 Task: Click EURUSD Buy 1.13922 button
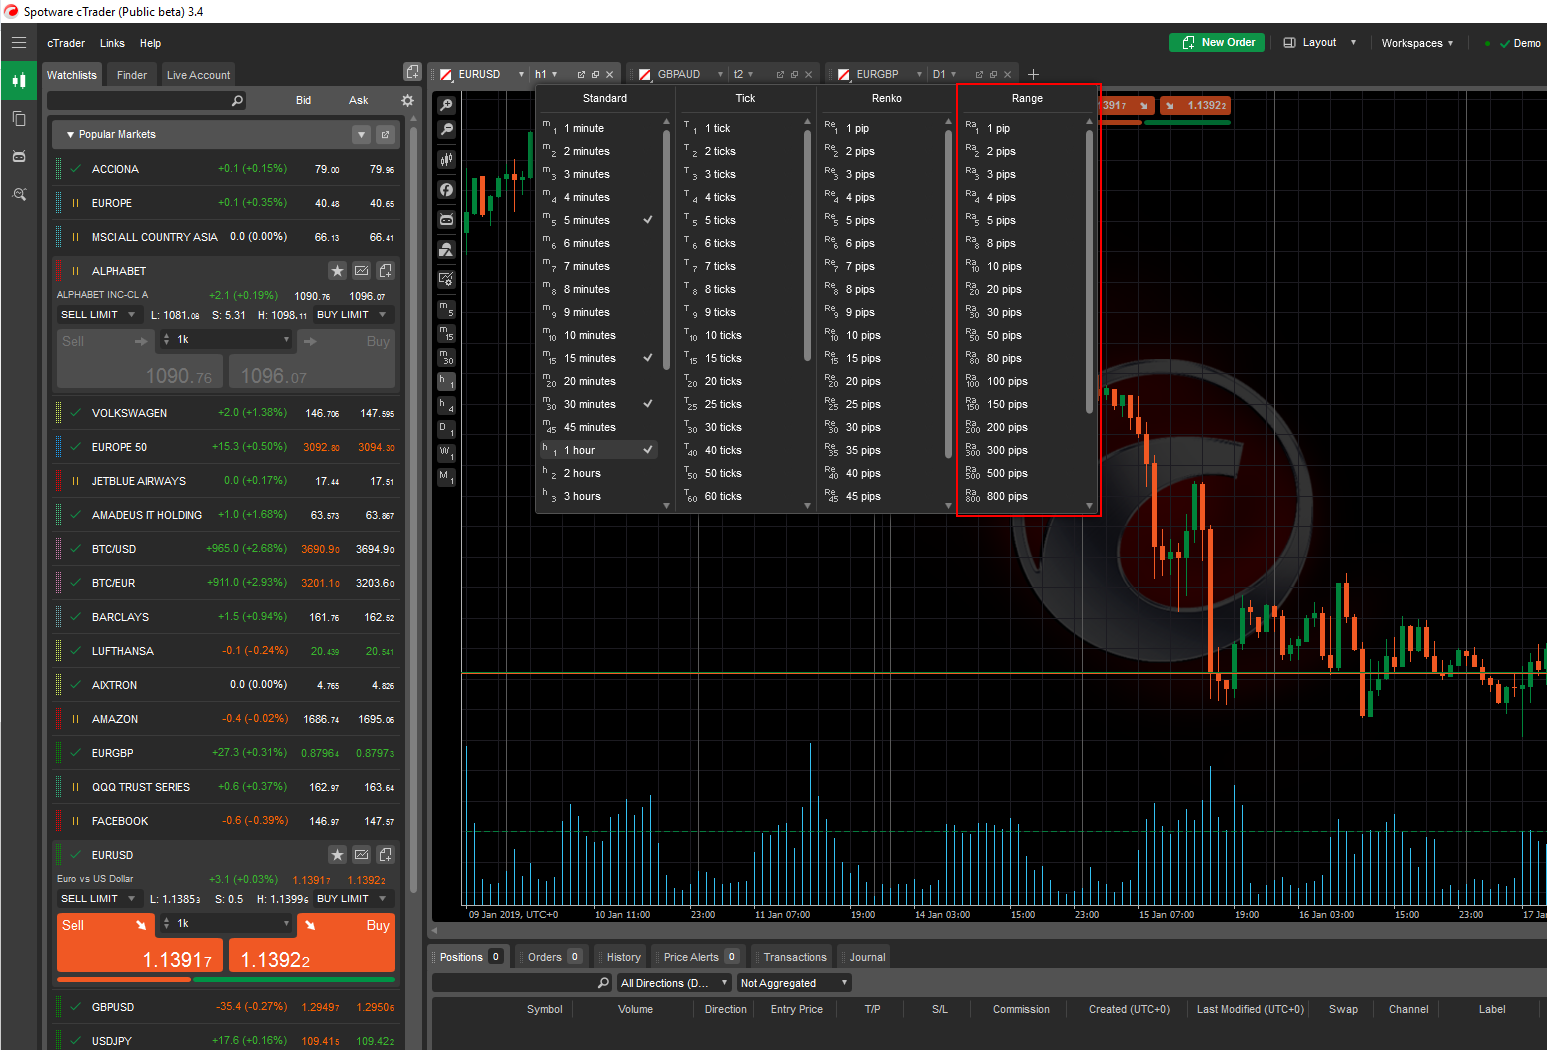click(x=312, y=943)
